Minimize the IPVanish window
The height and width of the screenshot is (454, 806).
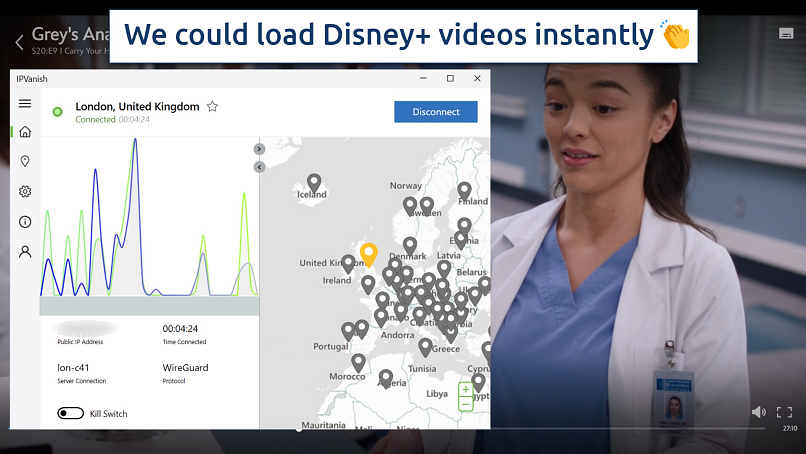pyautogui.click(x=423, y=79)
